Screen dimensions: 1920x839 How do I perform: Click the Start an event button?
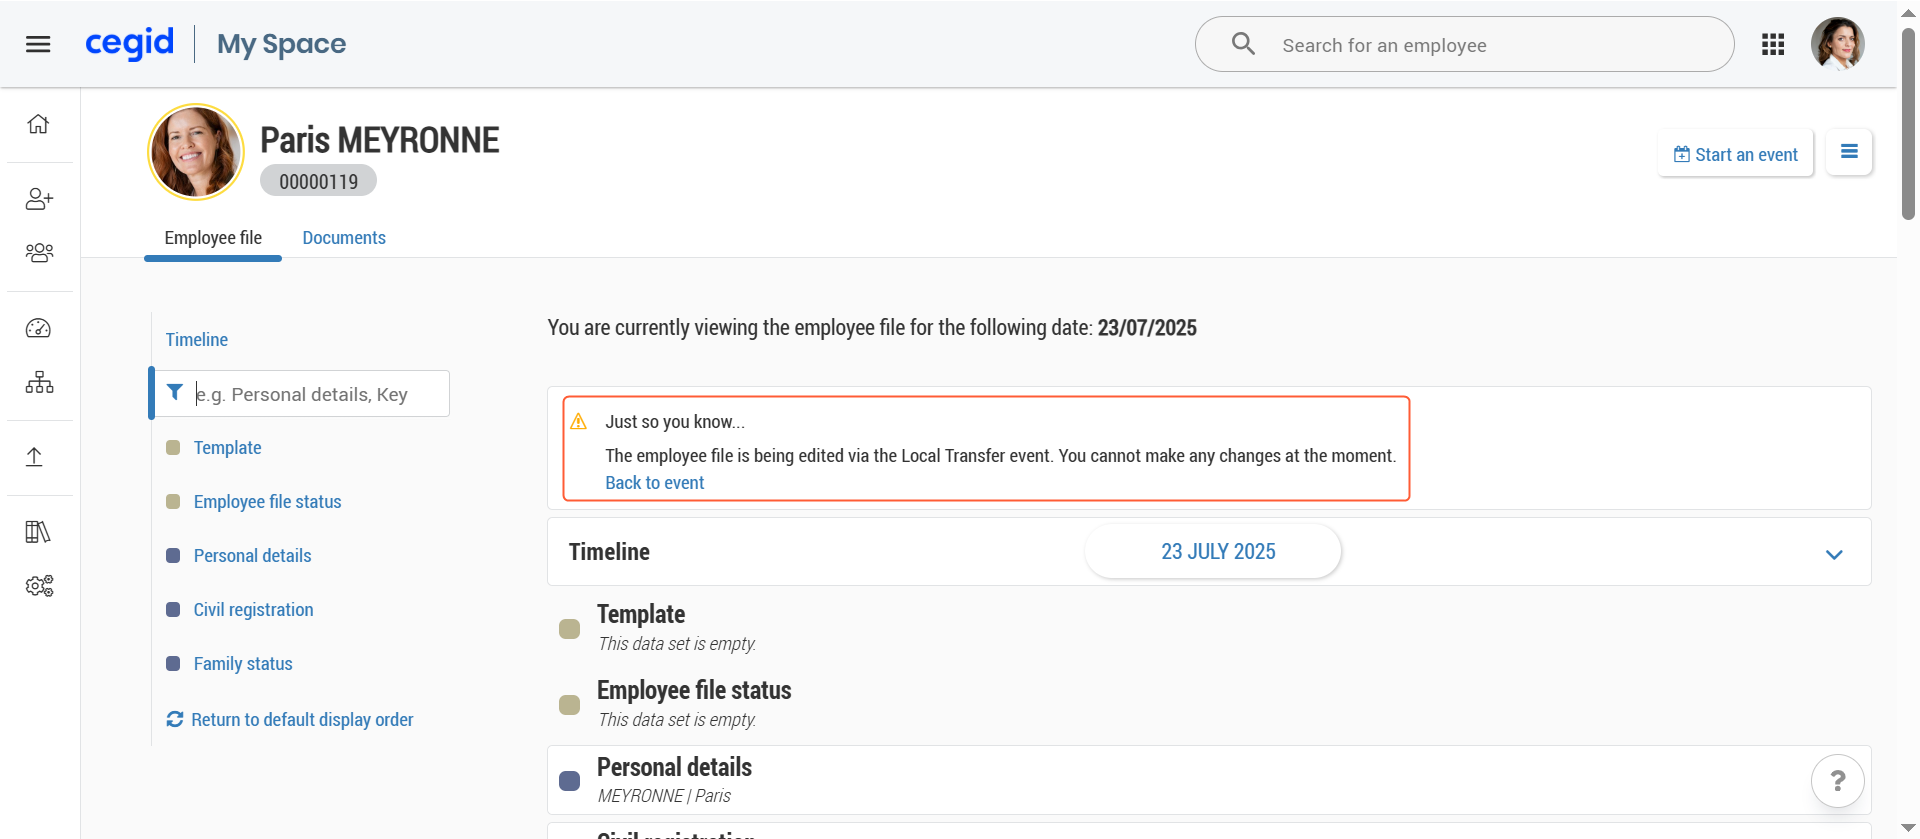[1735, 154]
